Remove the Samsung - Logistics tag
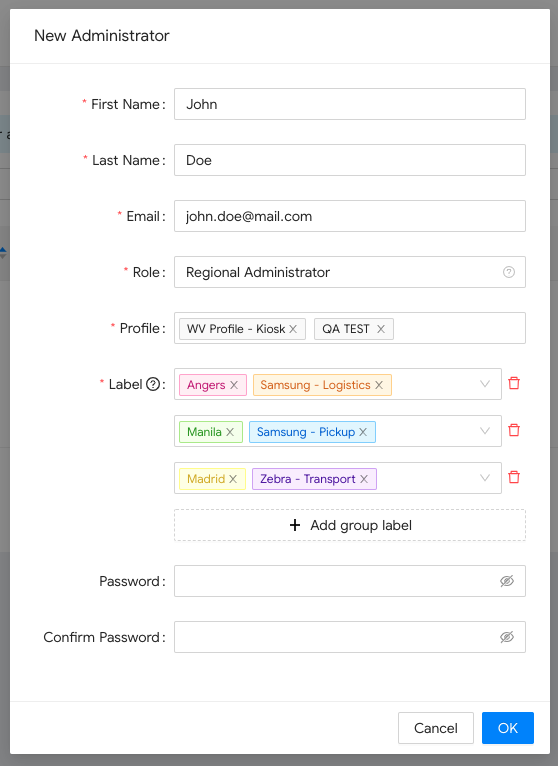Screen dimensions: 558x766 pyautogui.click(x=379, y=385)
